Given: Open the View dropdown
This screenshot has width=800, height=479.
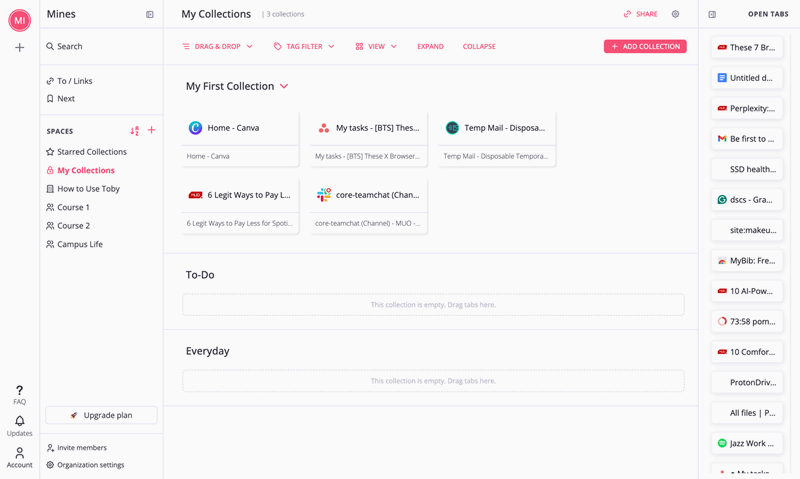Looking at the screenshot, I should tap(376, 46).
